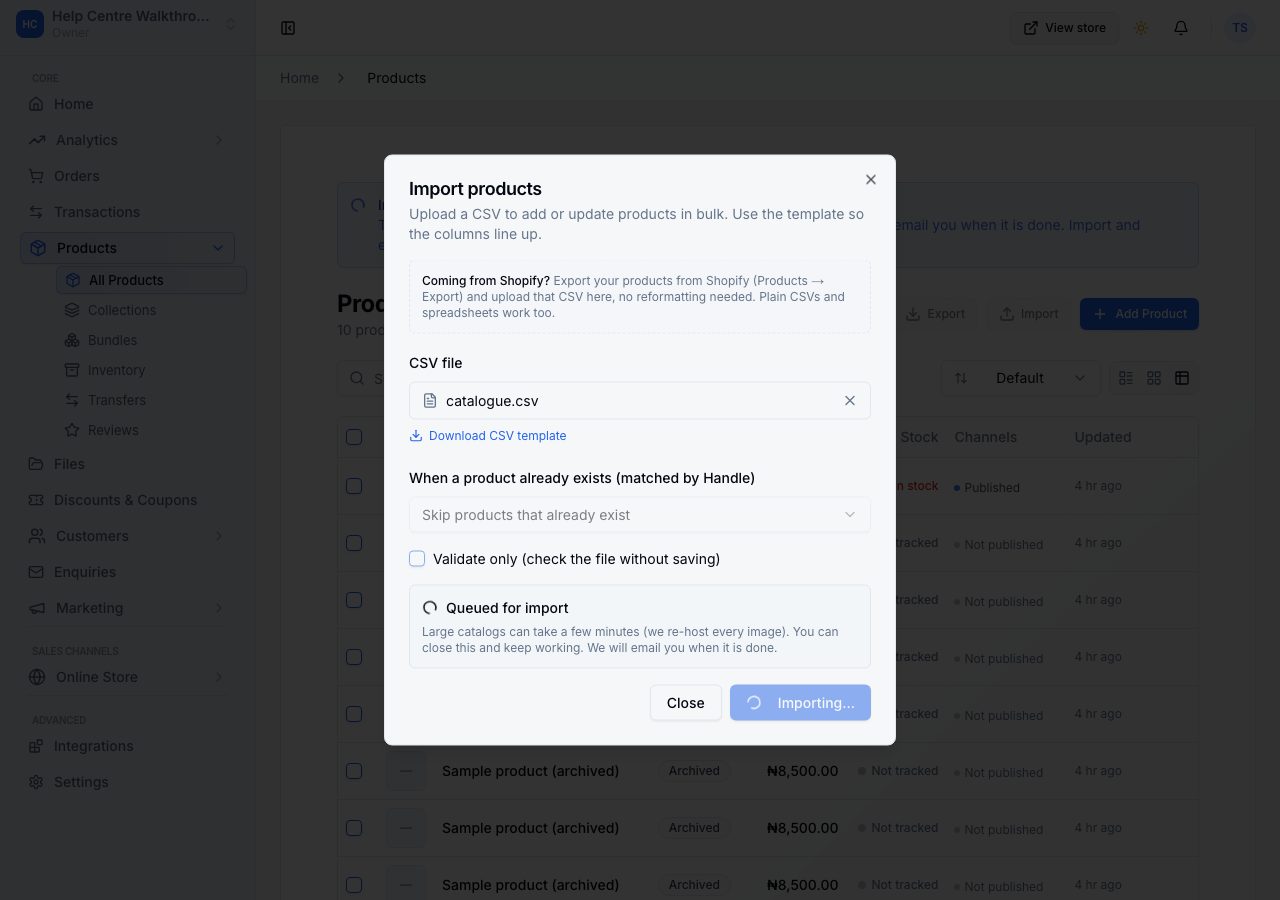The image size is (1280, 900).
Task: Open Files in the sidebar
Action: pyautogui.click(x=127, y=464)
